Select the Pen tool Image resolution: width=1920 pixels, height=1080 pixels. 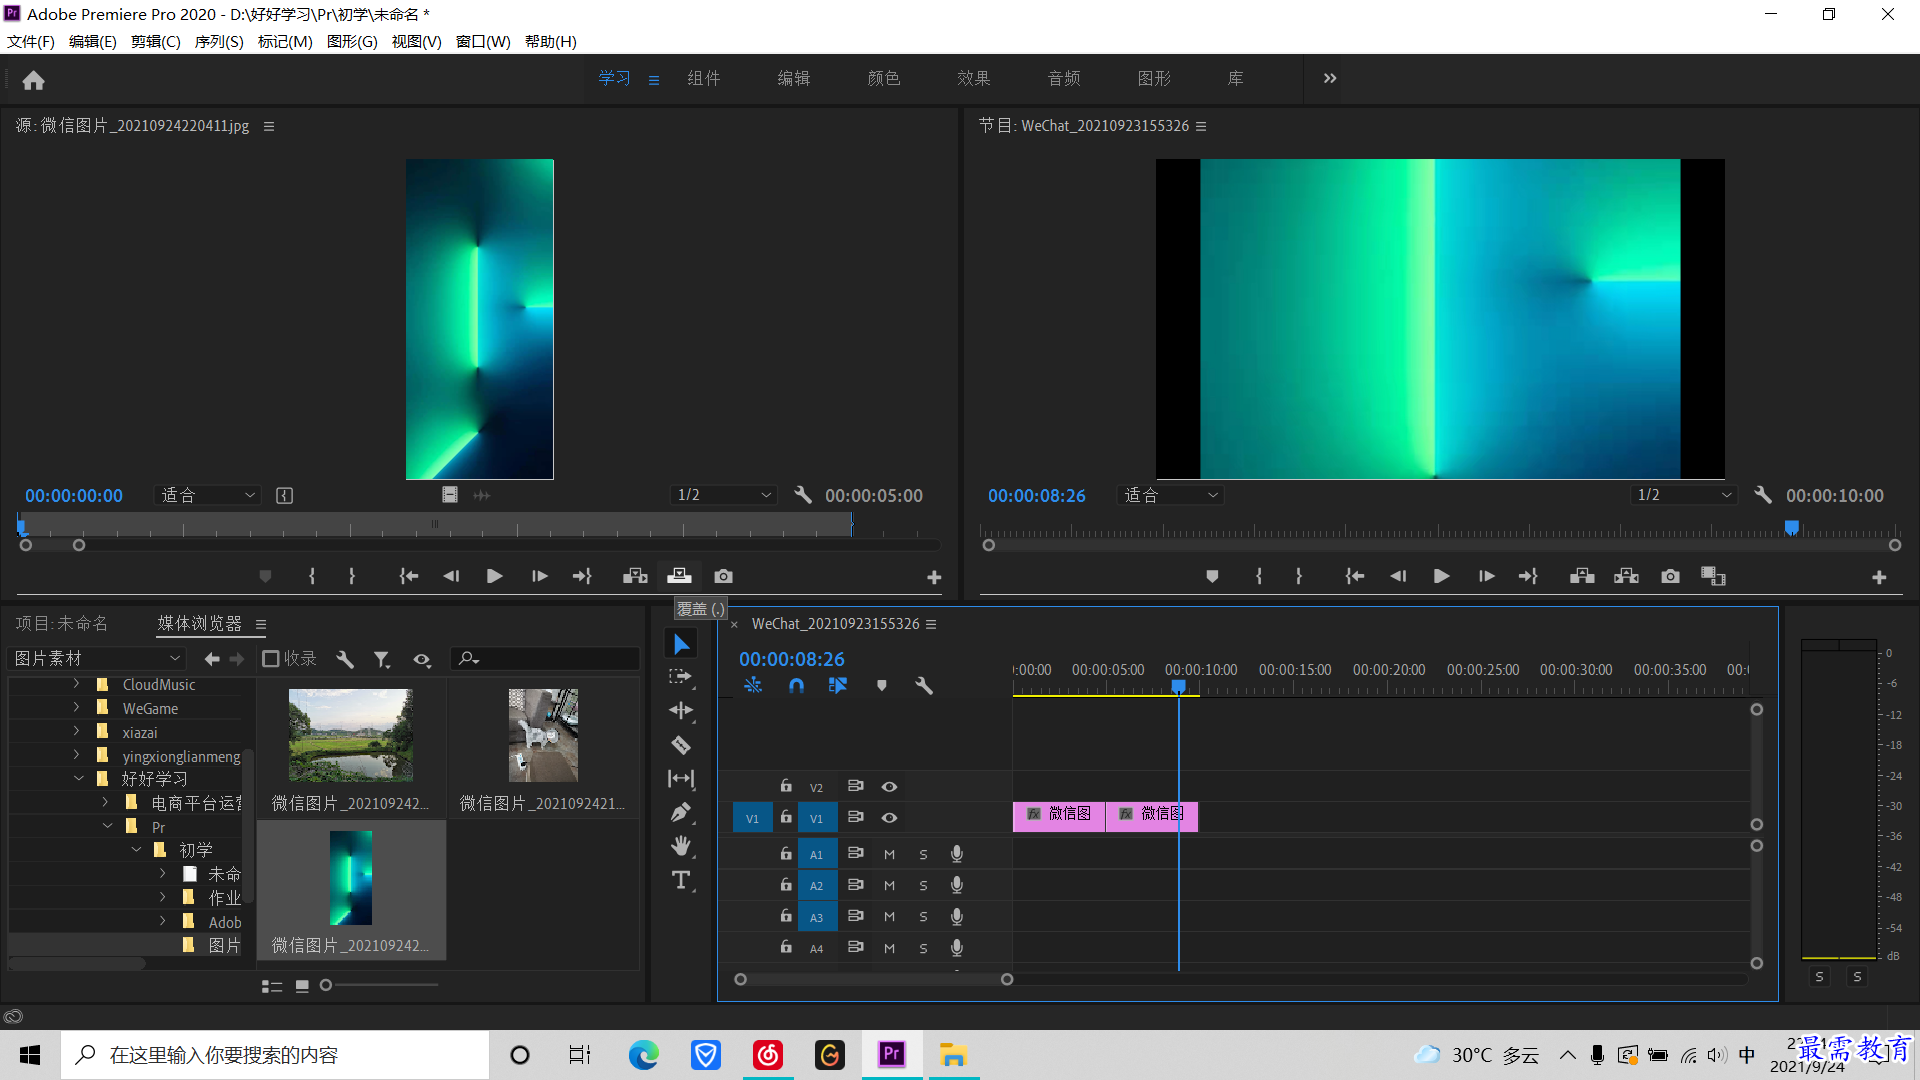click(681, 812)
